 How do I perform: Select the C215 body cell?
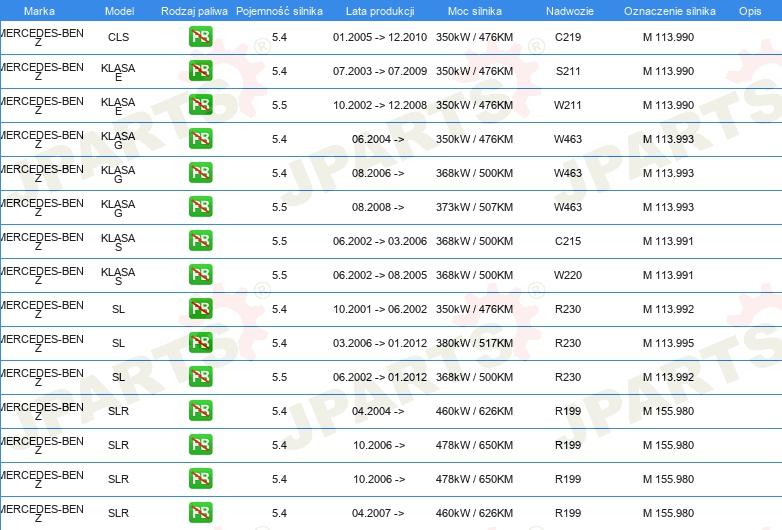click(568, 241)
